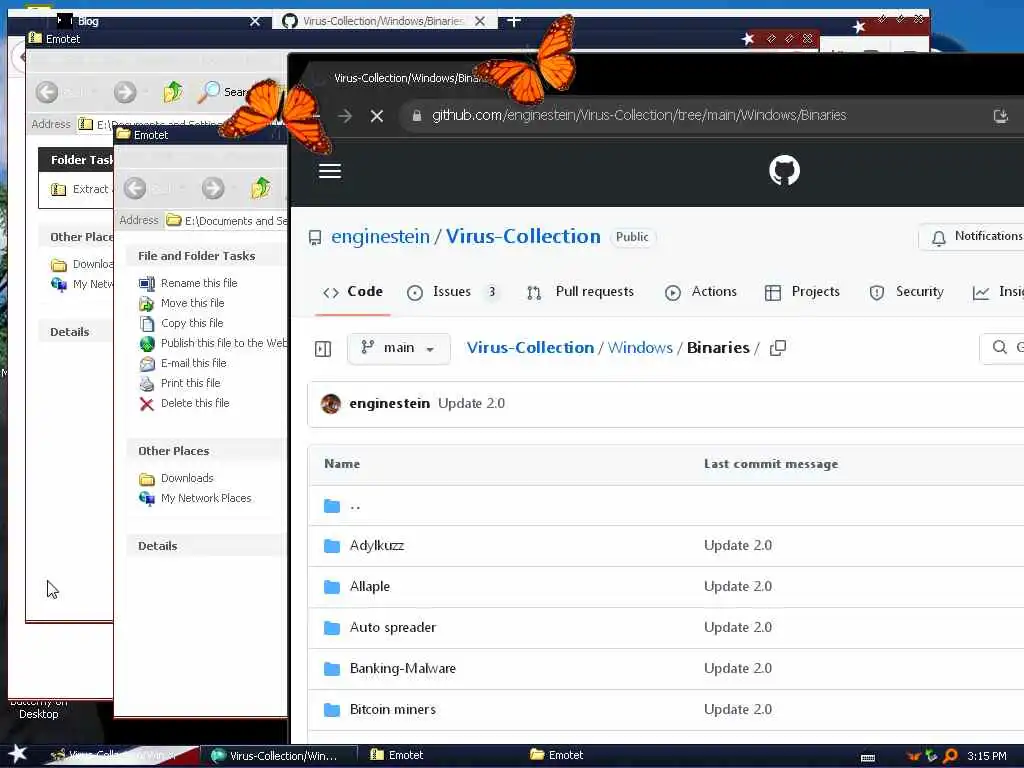Copy path icon next to Binaries
Viewport: 1024px width, 768px height.
pyautogui.click(x=778, y=348)
